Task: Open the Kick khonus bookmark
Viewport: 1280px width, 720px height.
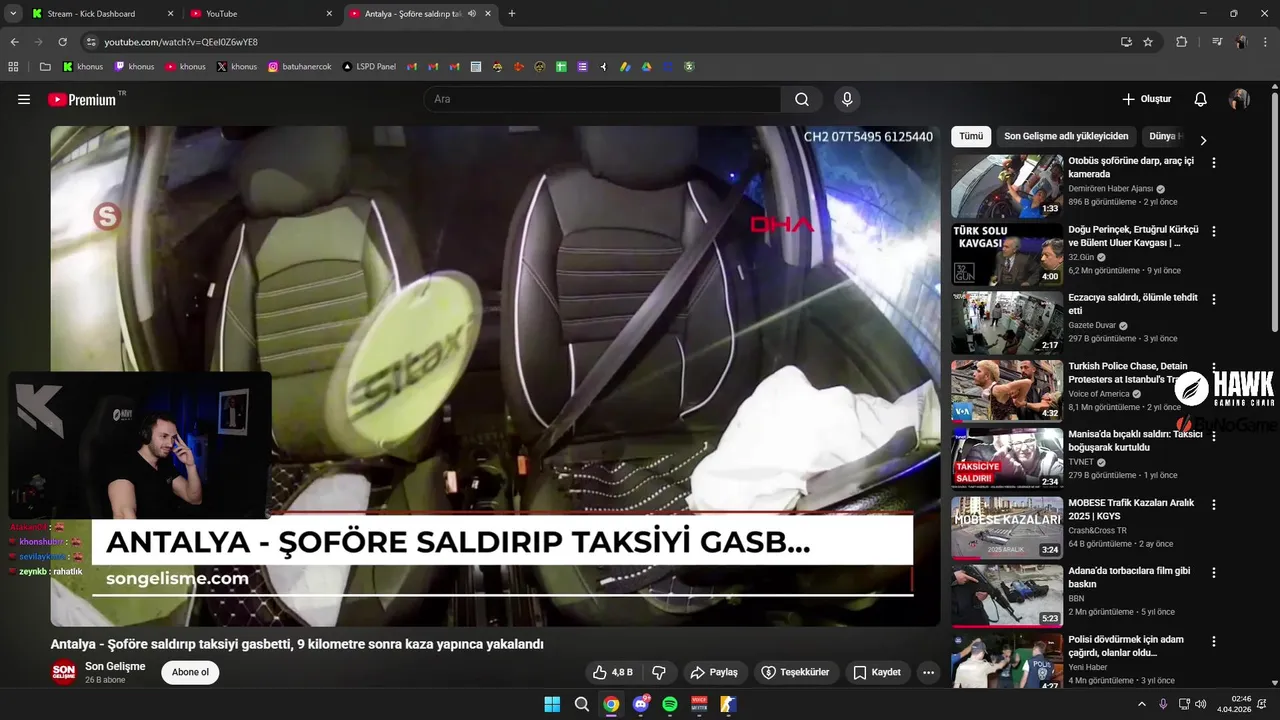Action: (83, 67)
